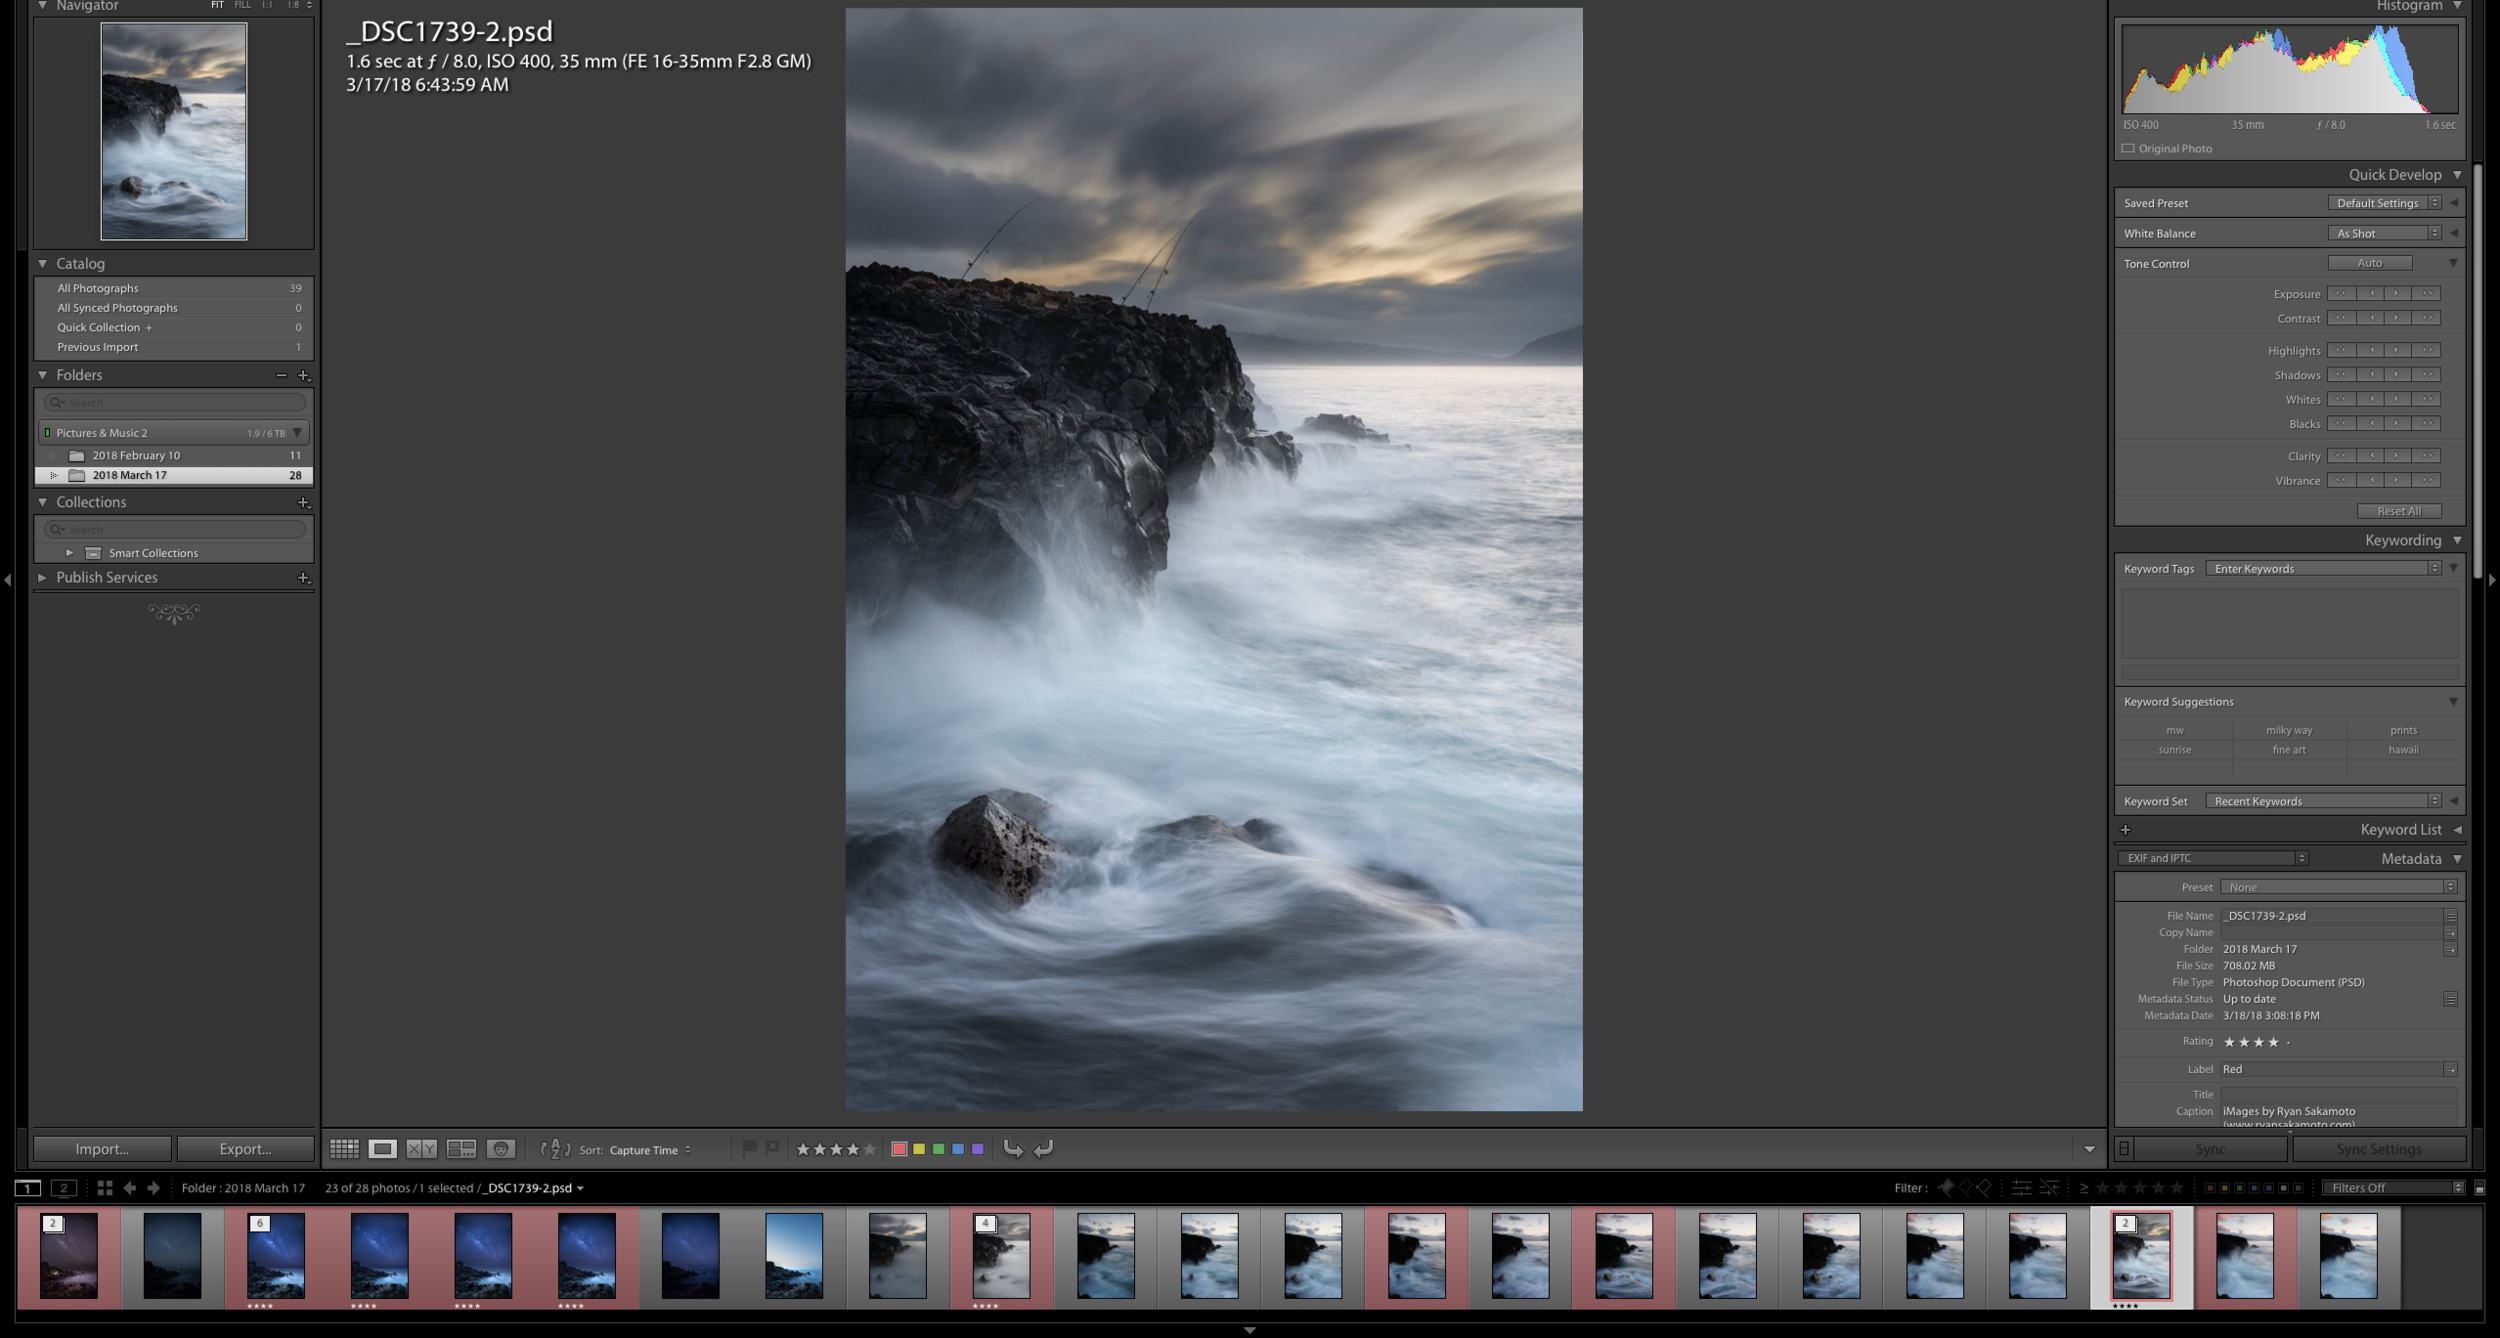Rotate photo clockwise in toolbar
The height and width of the screenshot is (1338, 2500).
coord(1043,1149)
